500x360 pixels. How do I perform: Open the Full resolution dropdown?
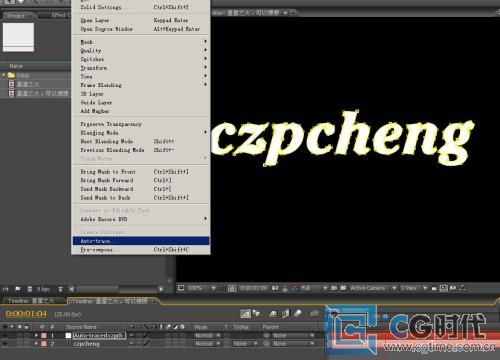313,288
